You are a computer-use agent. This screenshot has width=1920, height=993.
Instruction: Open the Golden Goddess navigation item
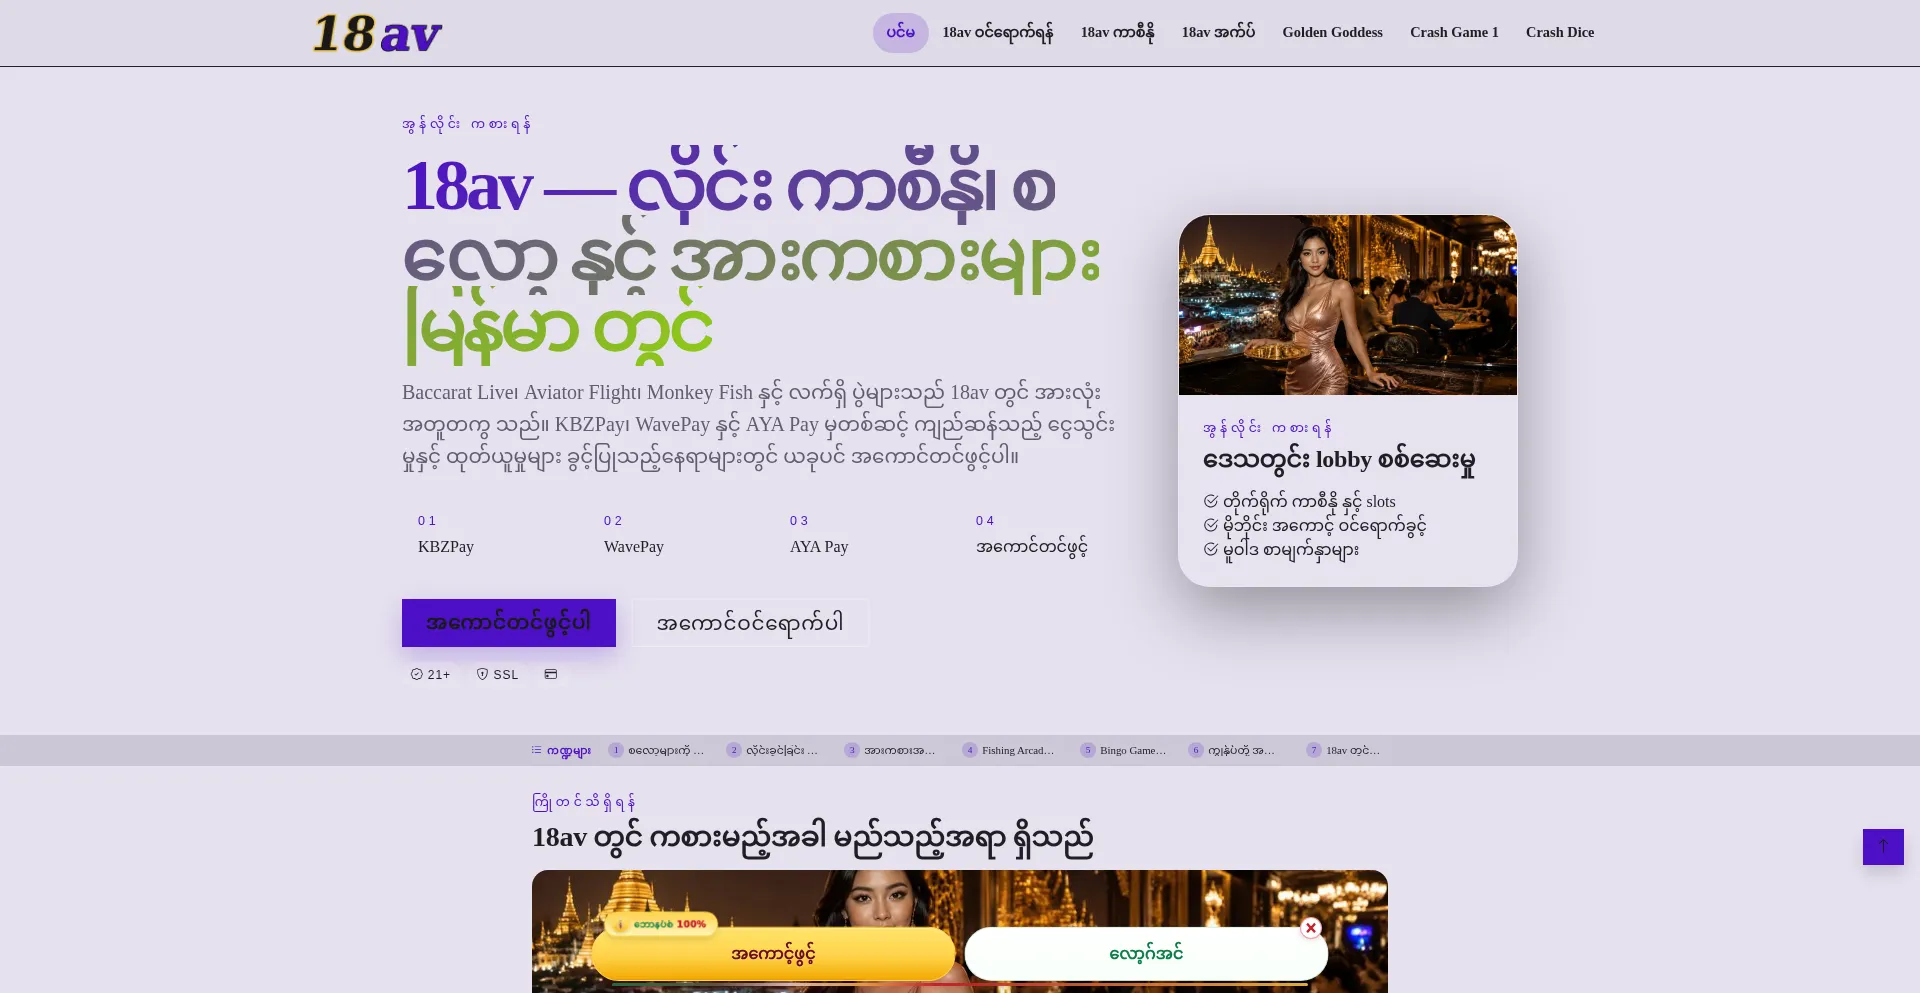pos(1333,33)
